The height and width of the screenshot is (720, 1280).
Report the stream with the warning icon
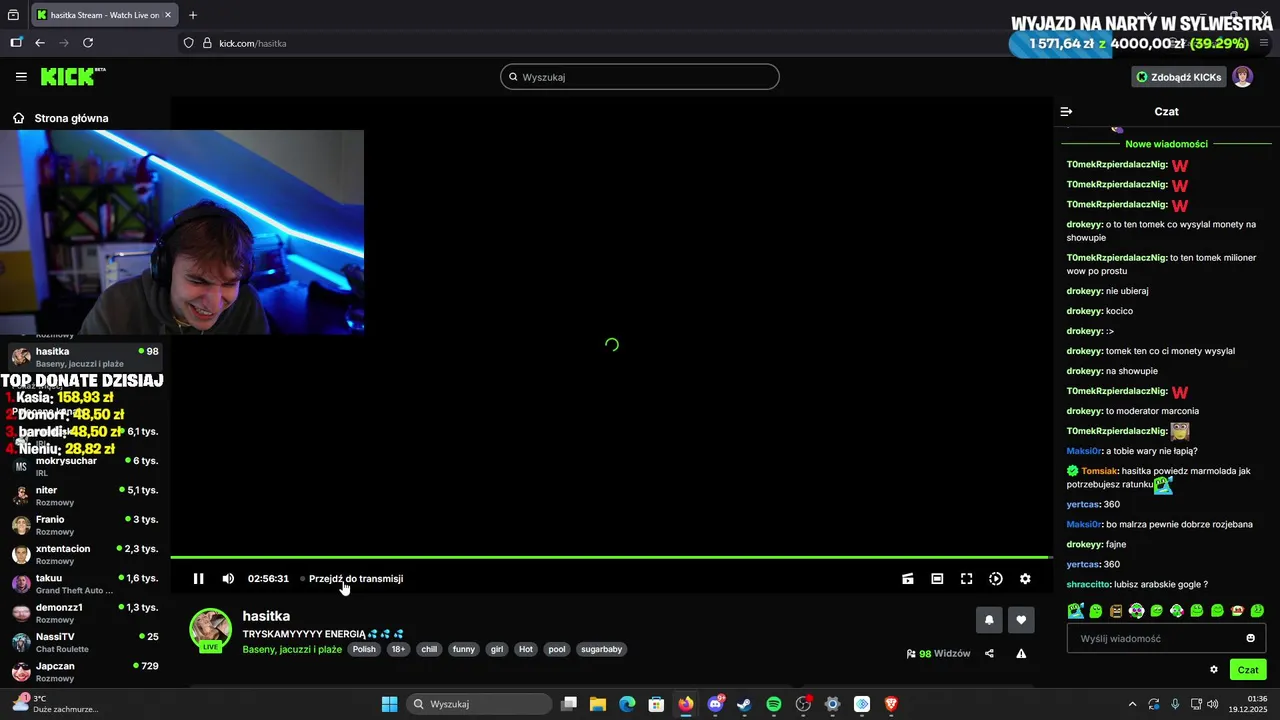click(x=1021, y=654)
